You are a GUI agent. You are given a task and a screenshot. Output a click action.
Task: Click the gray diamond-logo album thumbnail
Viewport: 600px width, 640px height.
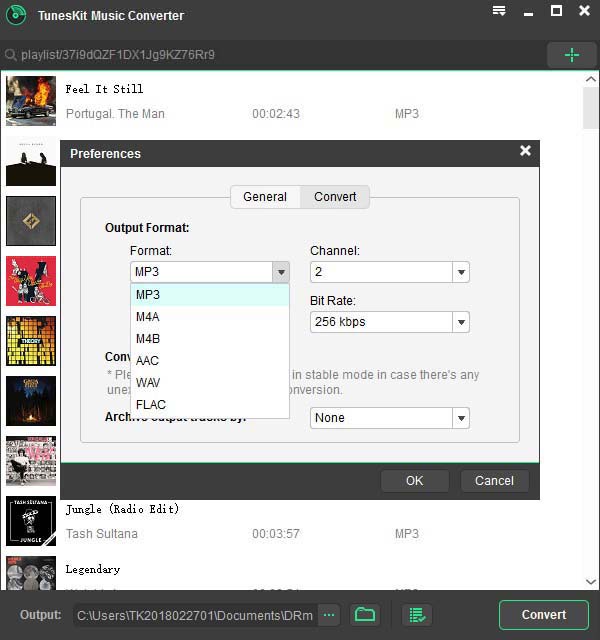(x=31, y=221)
